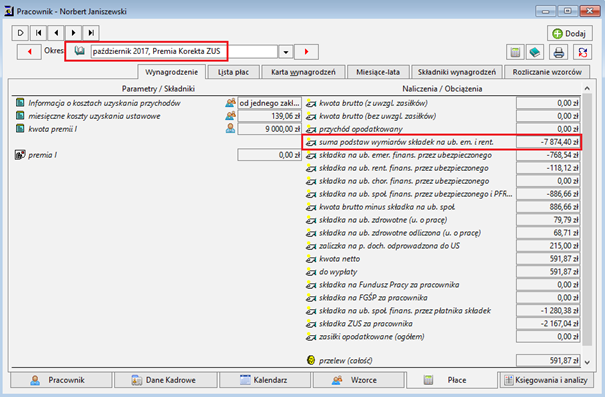605x397 pixels.
Task: Select zasiłki opodatkowane (ogółem) row label
Action: (x=372, y=336)
